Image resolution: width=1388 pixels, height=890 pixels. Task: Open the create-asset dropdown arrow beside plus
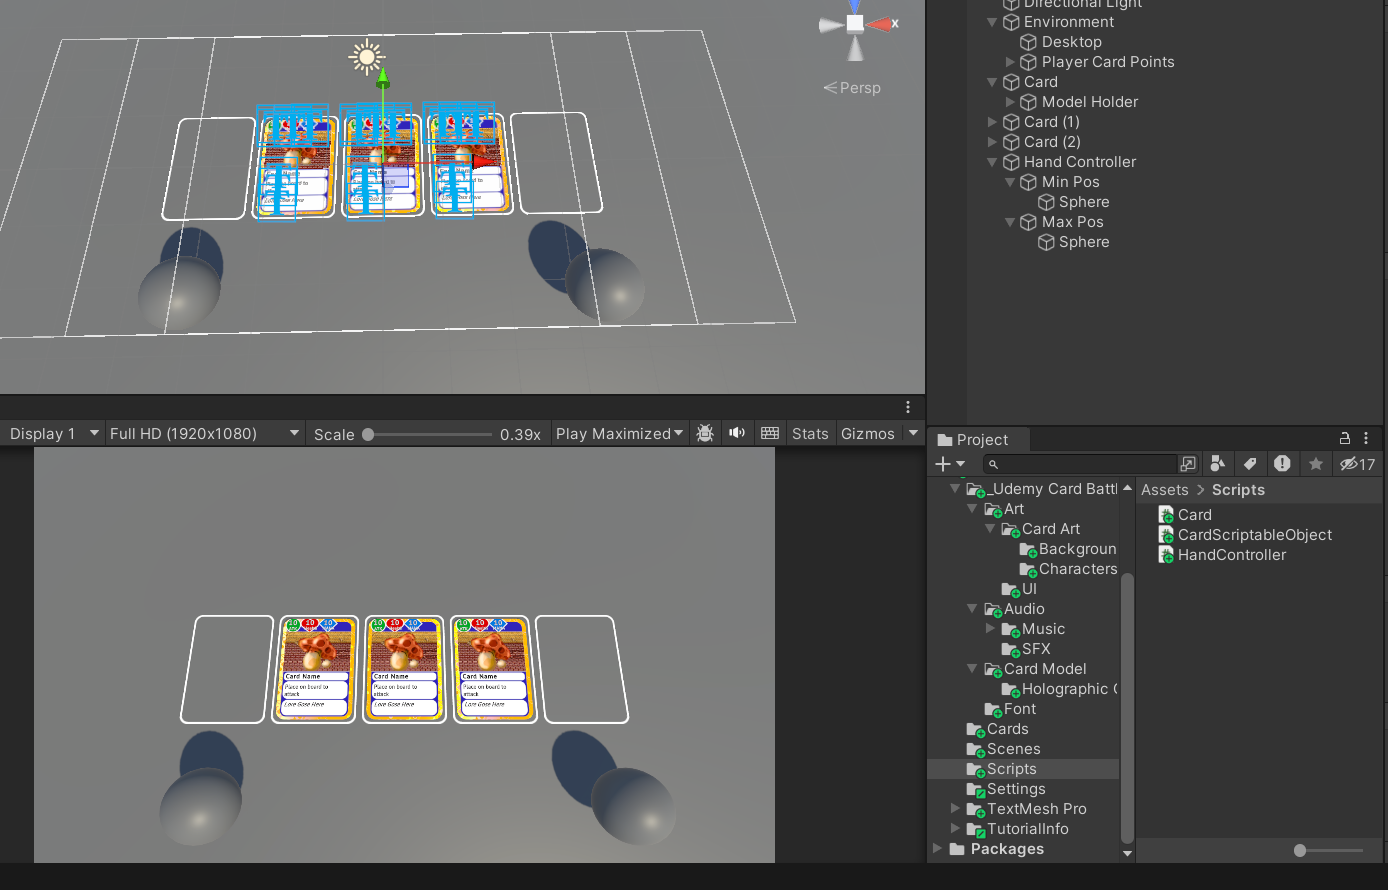pos(961,464)
